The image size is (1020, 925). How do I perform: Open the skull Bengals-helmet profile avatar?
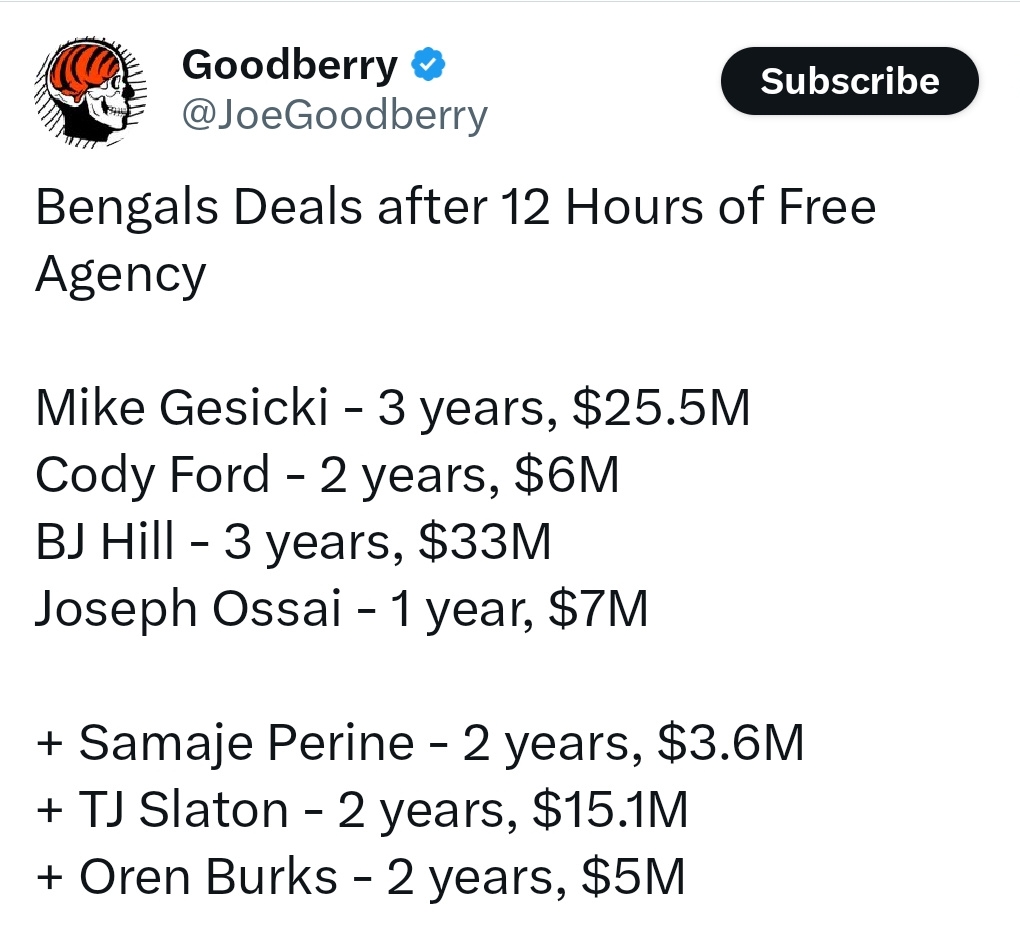[90, 91]
